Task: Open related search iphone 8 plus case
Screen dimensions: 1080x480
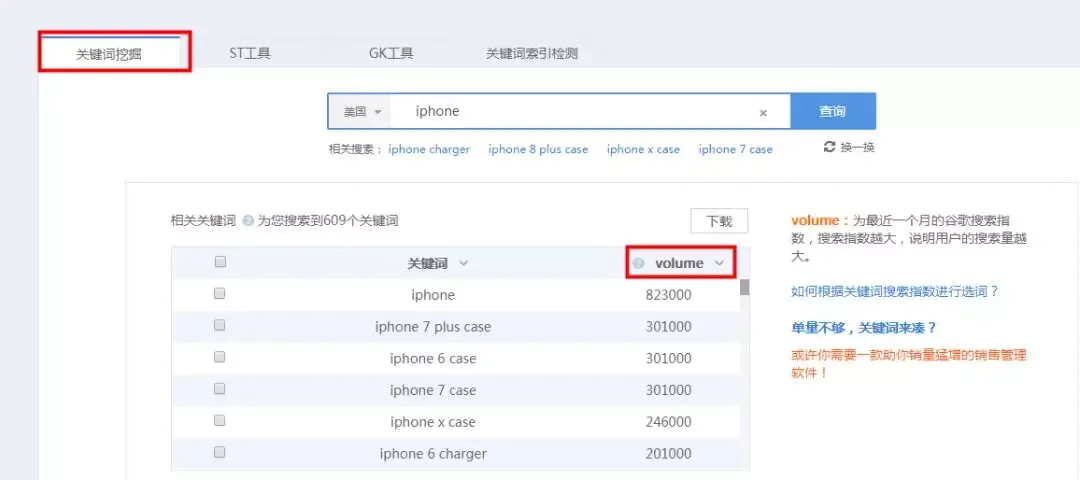Action: tap(538, 149)
